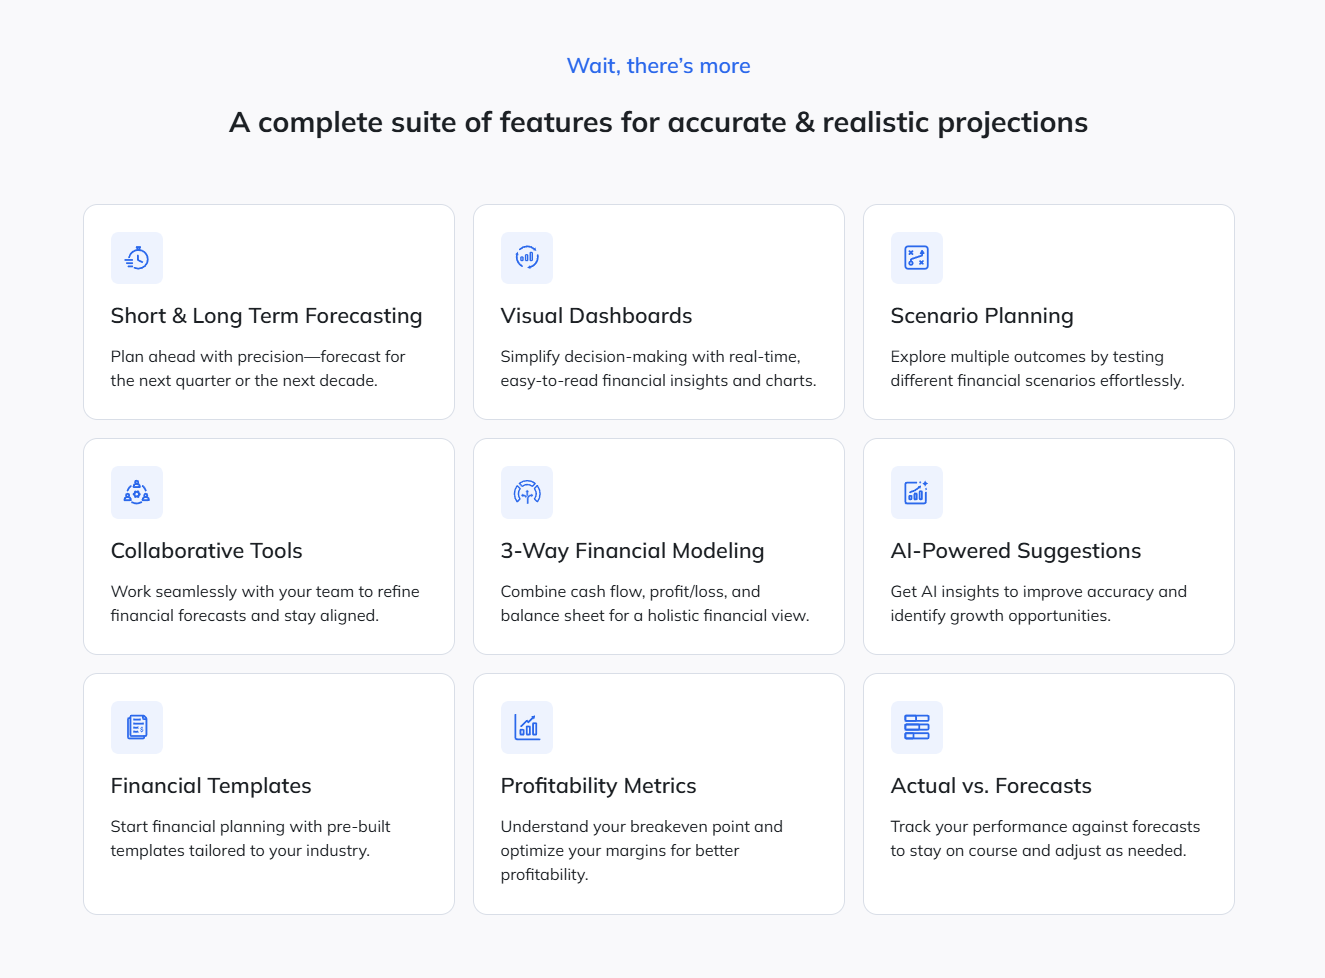Click the Profitability Metrics bar chart icon

click(x=527, y=728)
